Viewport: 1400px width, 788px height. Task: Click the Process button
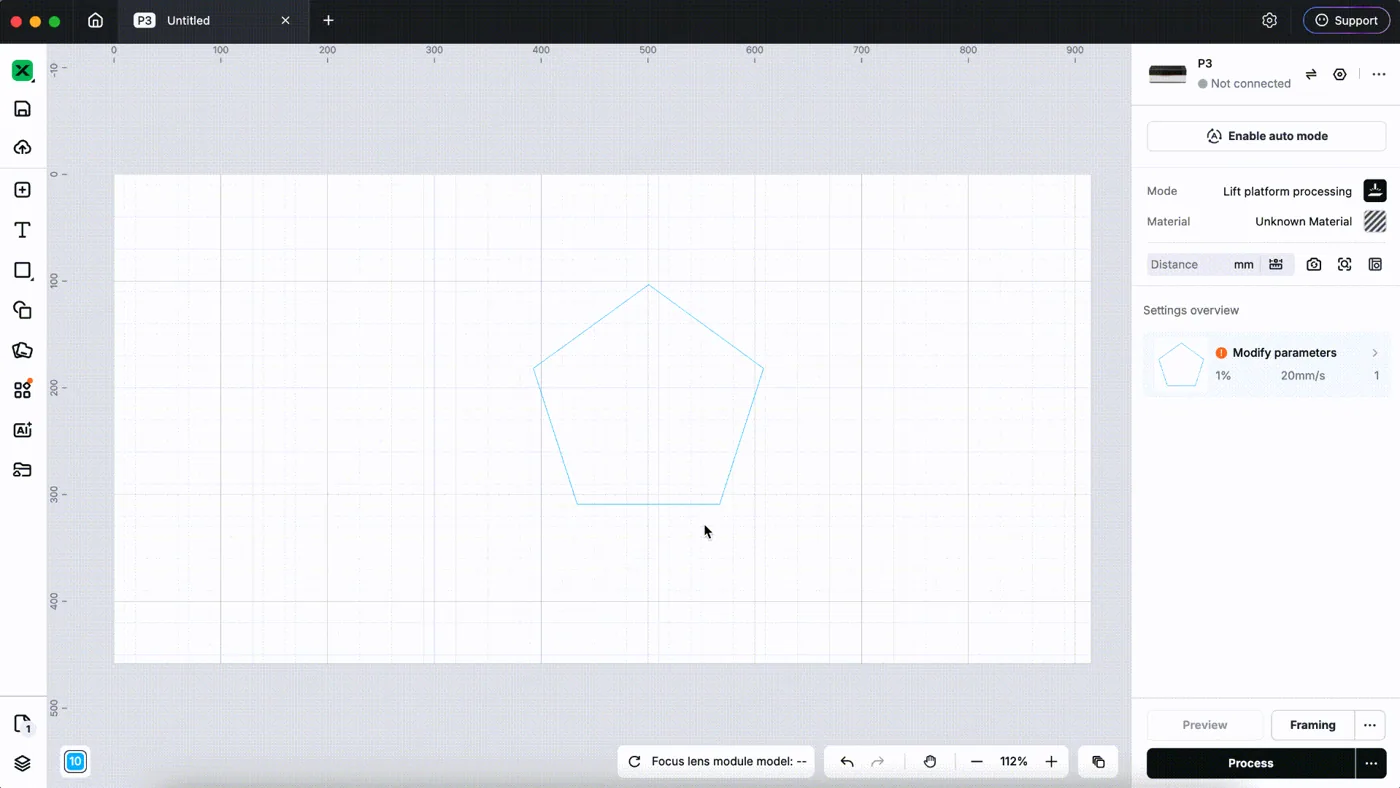tap(1250, 763)
